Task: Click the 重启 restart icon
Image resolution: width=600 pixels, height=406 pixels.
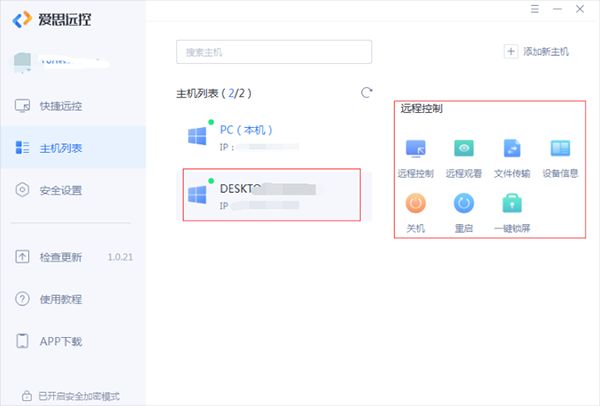Action: 463,205
